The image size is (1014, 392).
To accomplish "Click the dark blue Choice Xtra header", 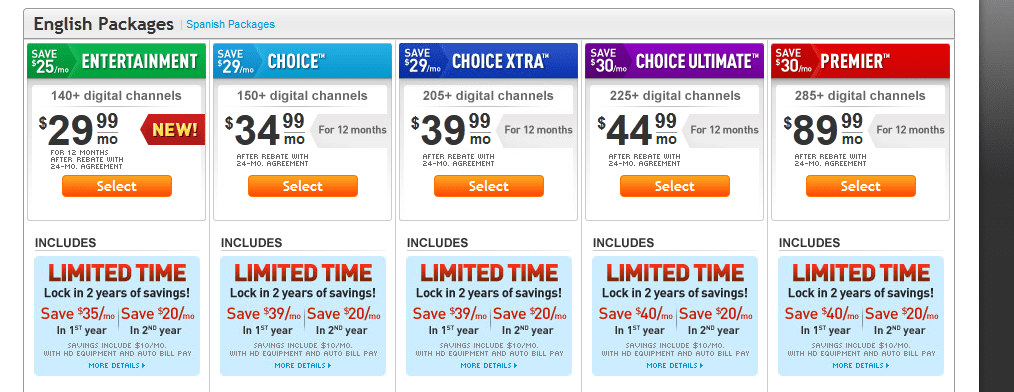I will point(488,61).
